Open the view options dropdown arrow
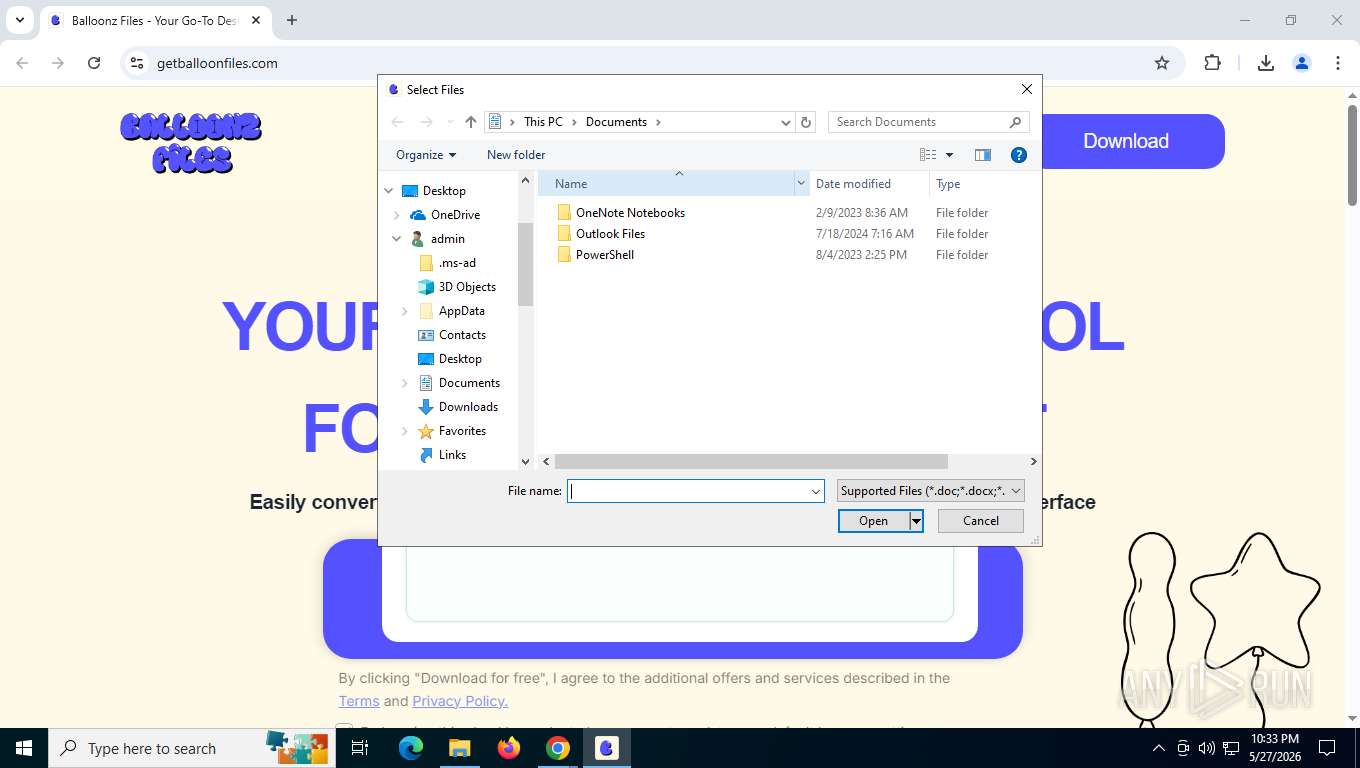 (x=949, y=155)
